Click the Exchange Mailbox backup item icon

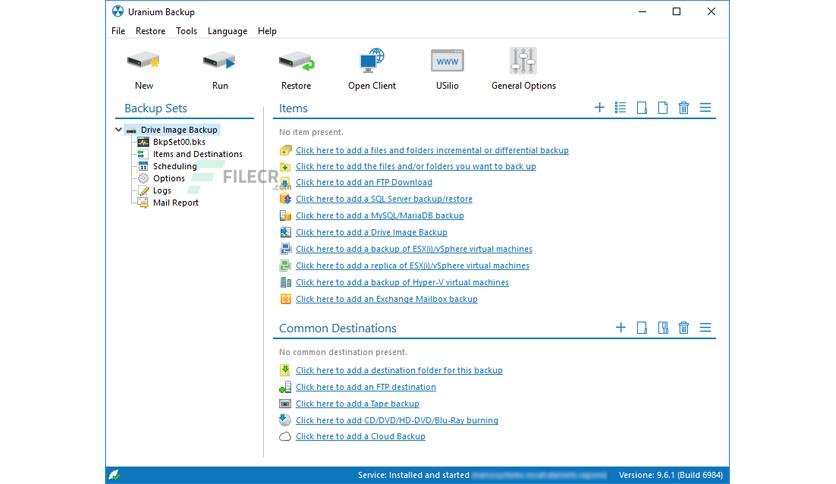click(285, 299)
